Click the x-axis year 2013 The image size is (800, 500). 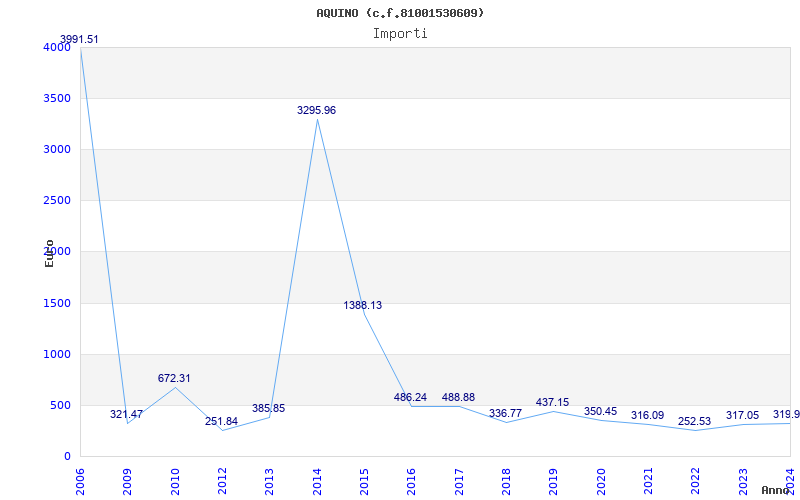point(269,482)
